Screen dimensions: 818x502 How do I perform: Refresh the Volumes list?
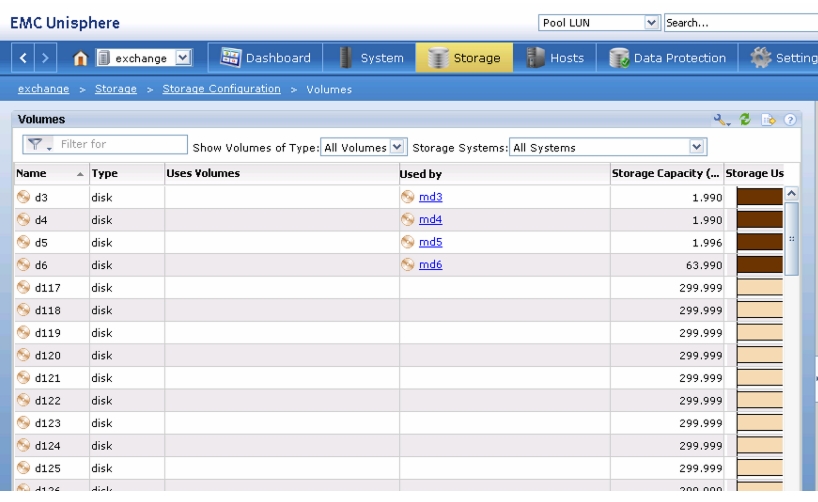click(745, 119)
